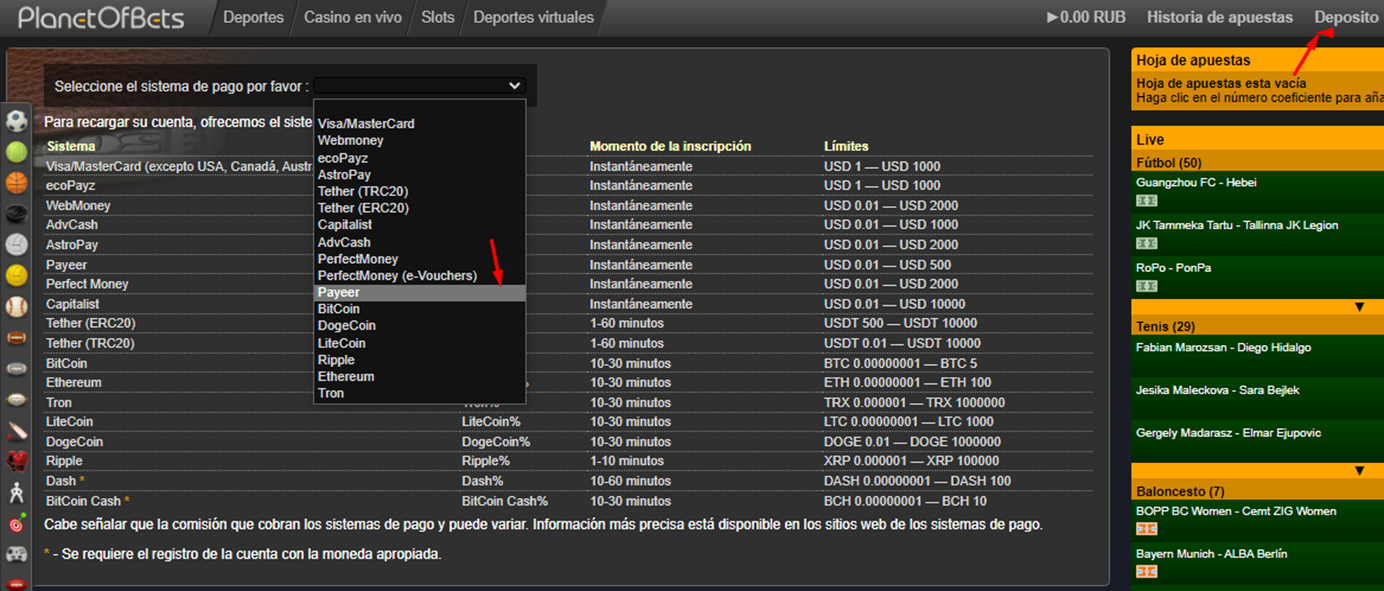
Task: Open BOPP BC Women - Cemt ZIG Women
Action: coord(1236,511)
